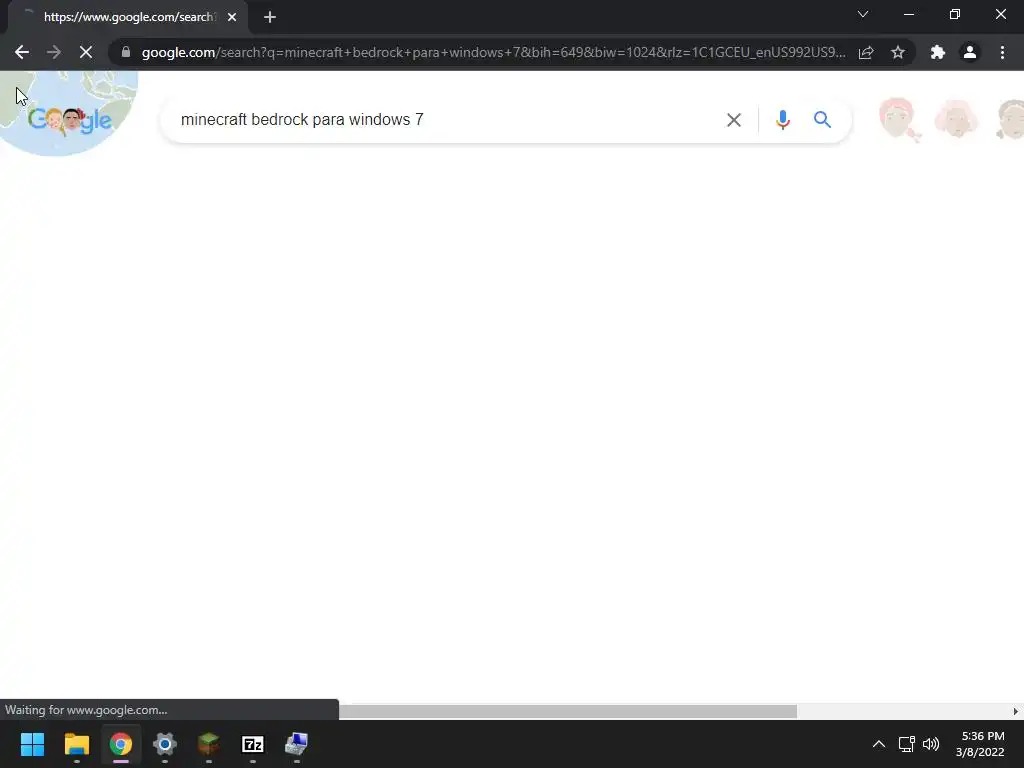Click the Google doodle logo
This screenshot has height=768, width=1024.
point(70,120)
